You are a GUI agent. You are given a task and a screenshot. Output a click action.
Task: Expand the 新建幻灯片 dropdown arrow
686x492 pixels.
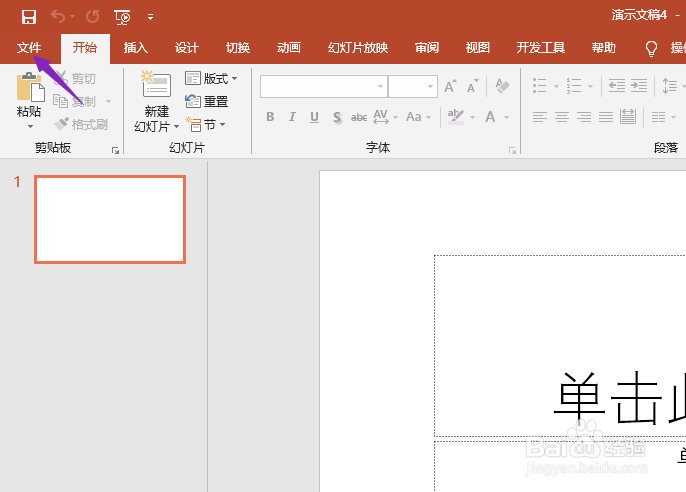[x=176, y=126]
